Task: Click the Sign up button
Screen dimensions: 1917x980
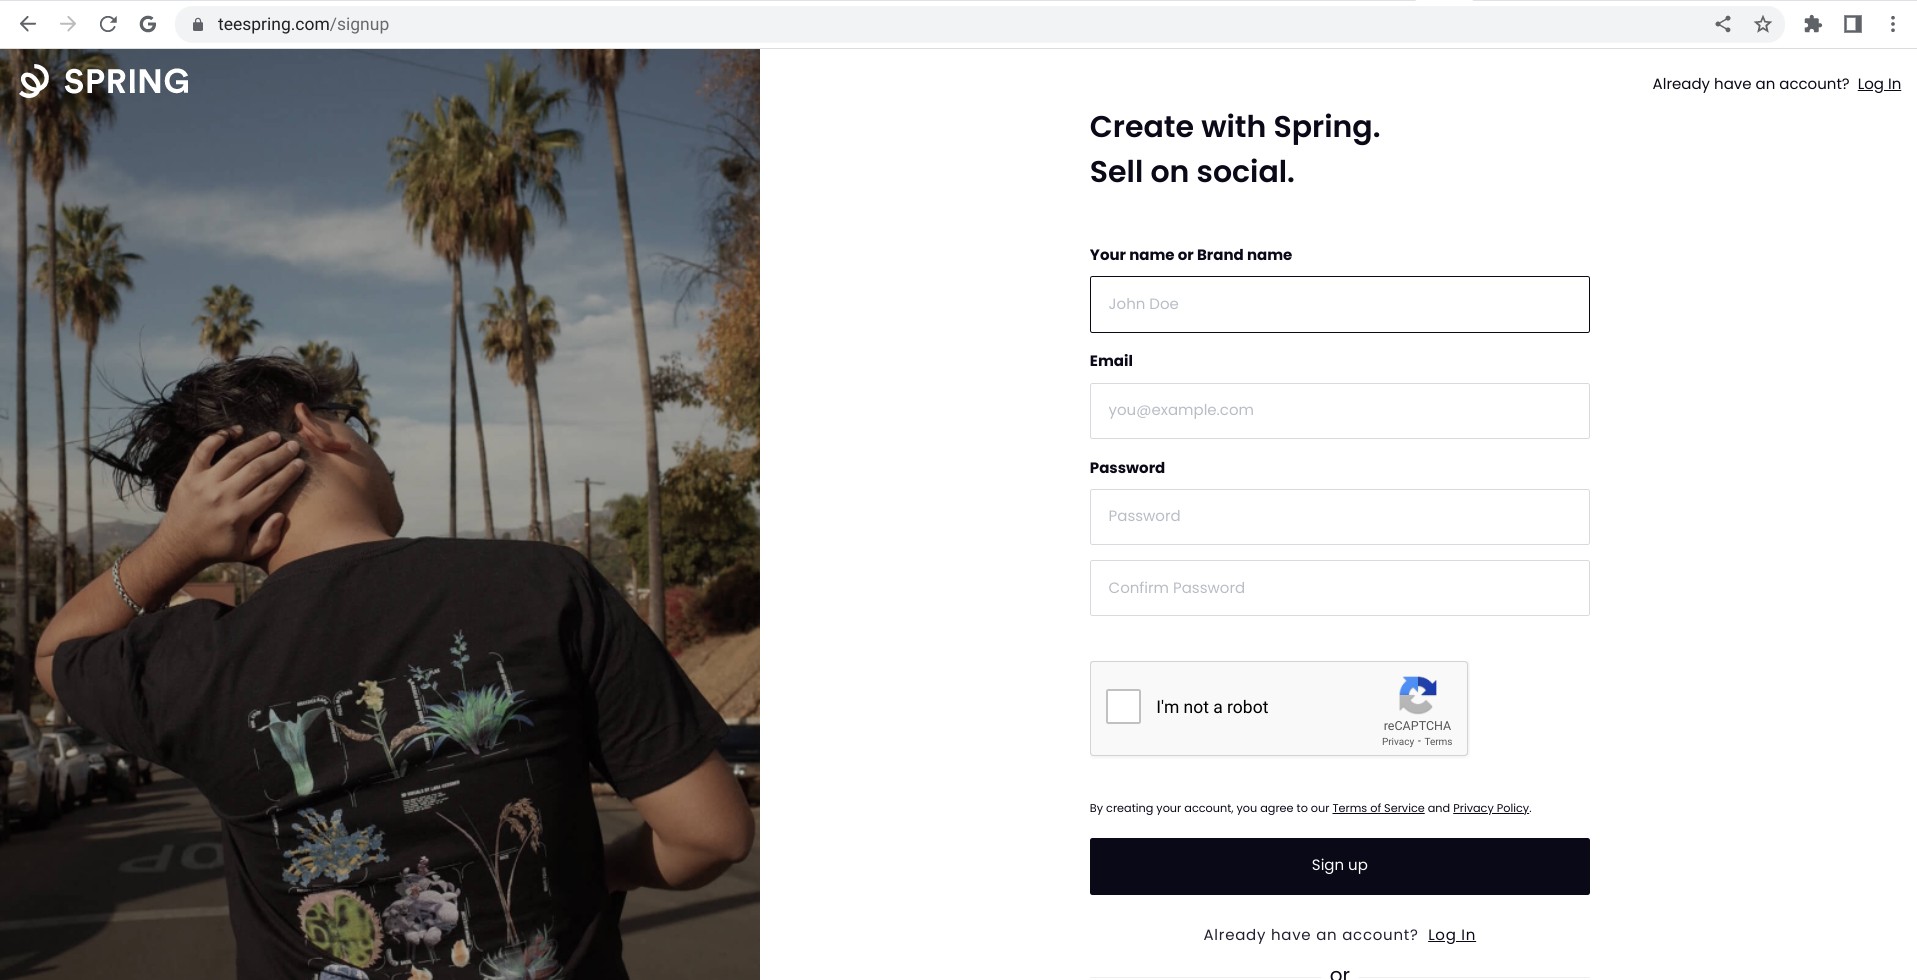Action: pos(1339,866)
